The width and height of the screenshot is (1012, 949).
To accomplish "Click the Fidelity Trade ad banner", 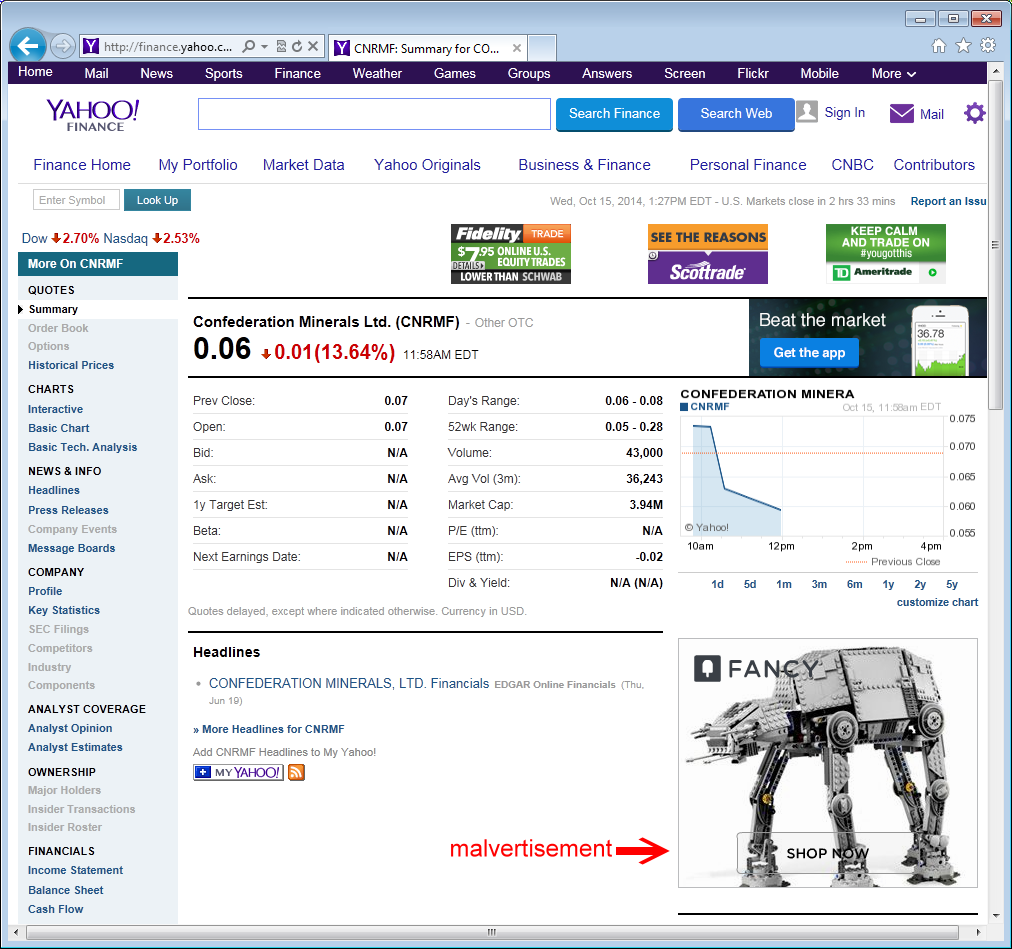I will pyautogui.click(x=511, y=254).
